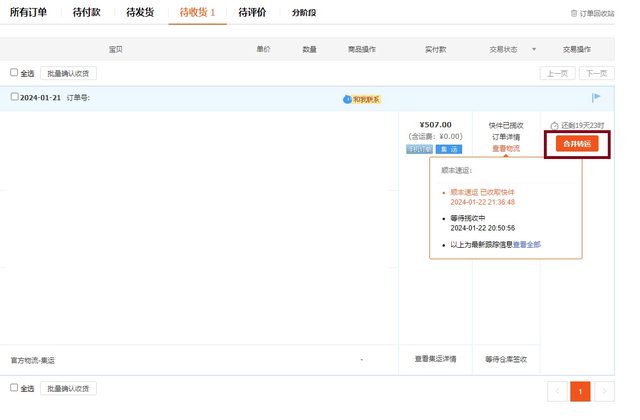Viewport: 640px width, 420px height.
Task: Open the 查看物流 logistics link
Action: pyautogui.click(x=507, y=149)
